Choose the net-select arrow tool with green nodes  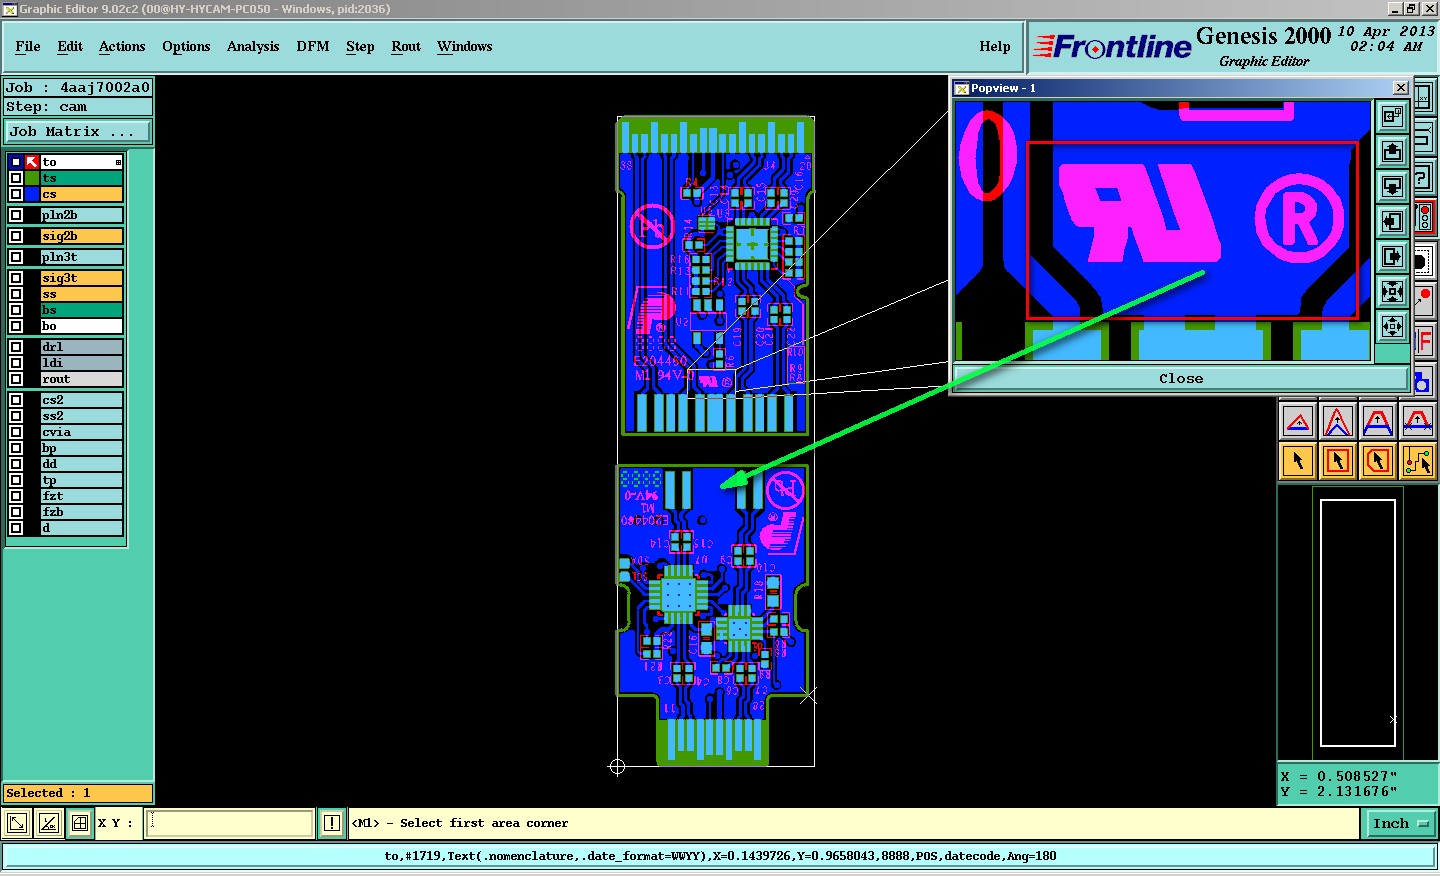1418,461
